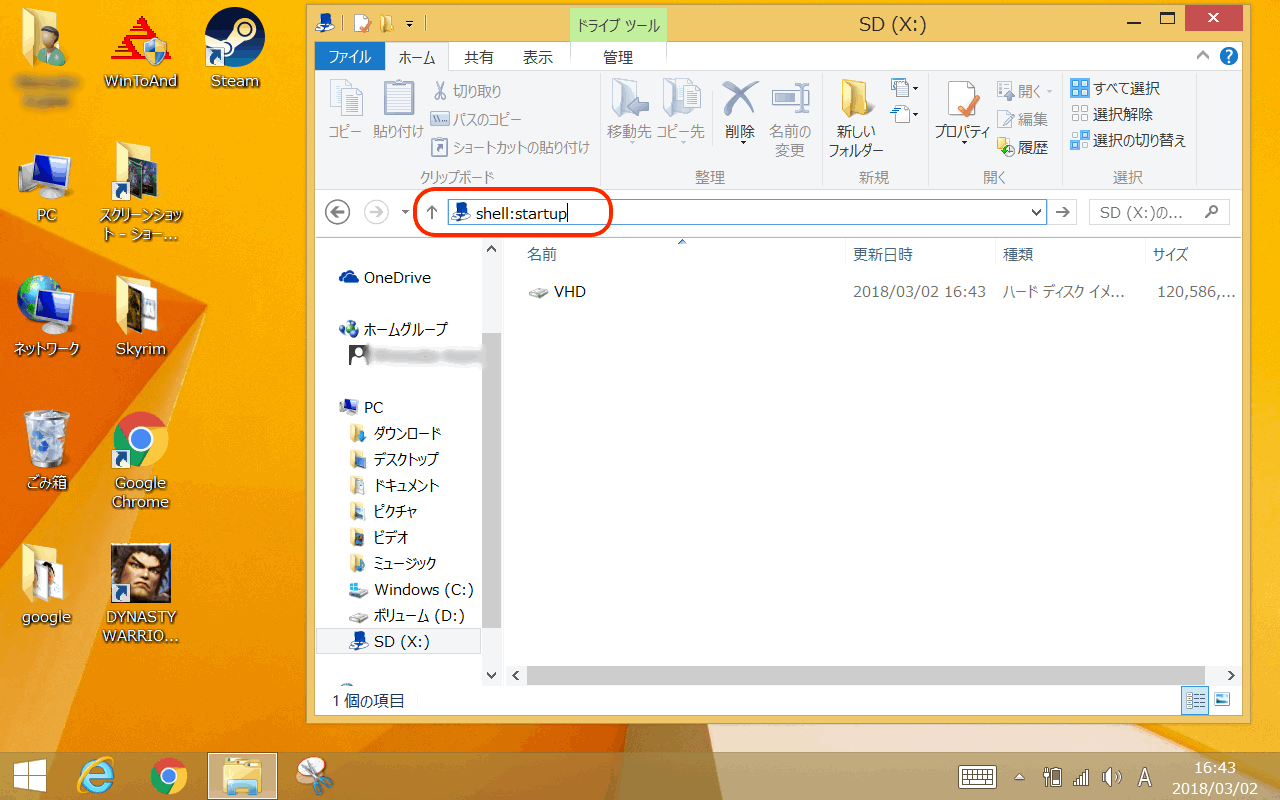Switch to large thumbnails view icon
This screenshot has width=1280, height=800.
[1222, 700]
